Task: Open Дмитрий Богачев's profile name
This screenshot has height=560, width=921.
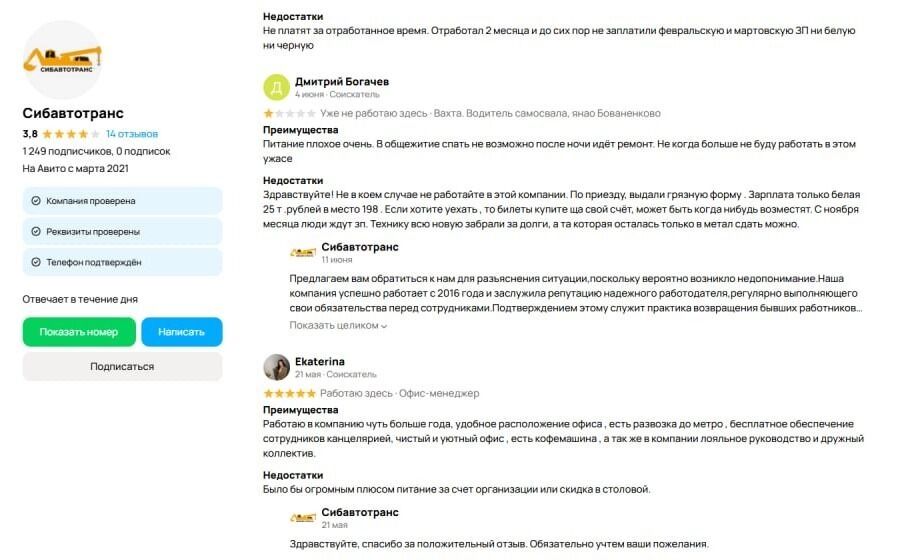Action: (x=342, y=81)
